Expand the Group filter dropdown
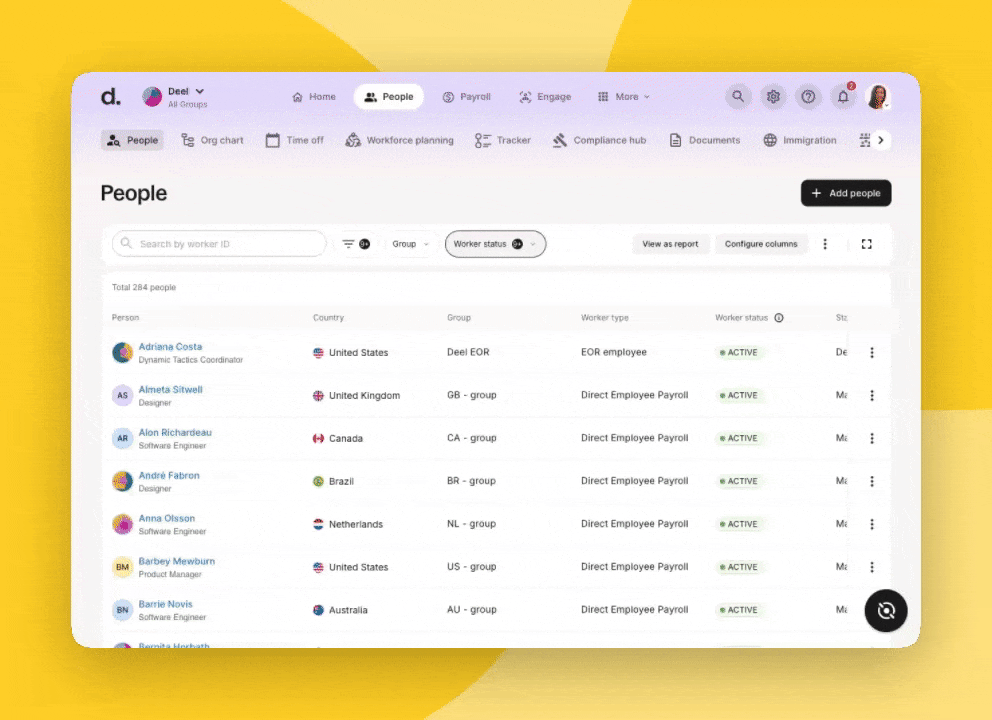 [411, 244]
